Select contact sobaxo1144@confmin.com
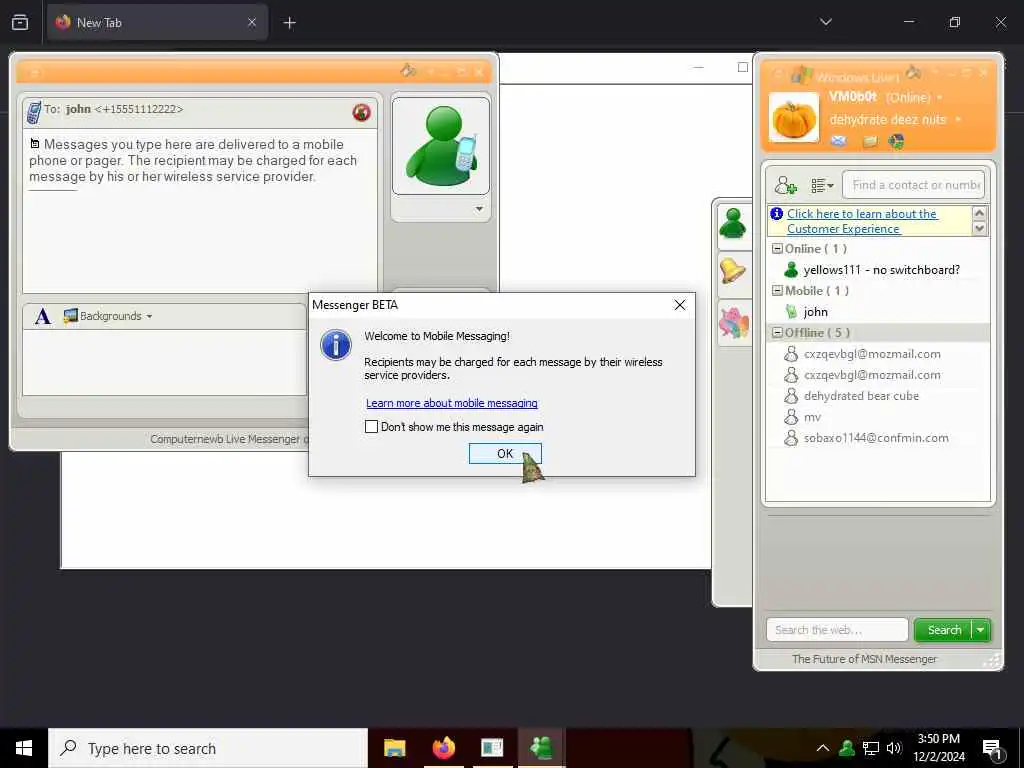1024x768 pixels. tap(878, 438)
